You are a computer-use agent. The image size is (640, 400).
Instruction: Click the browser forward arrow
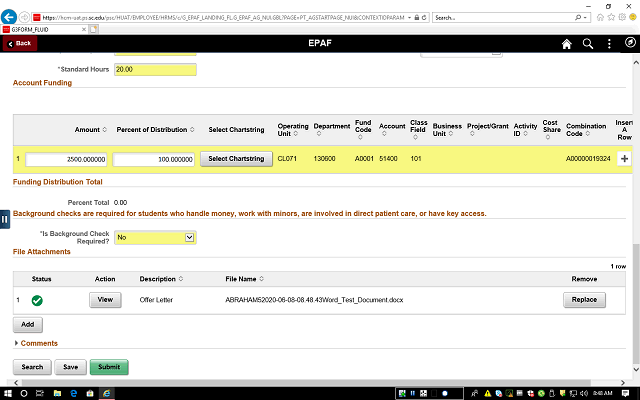[24, 17]
